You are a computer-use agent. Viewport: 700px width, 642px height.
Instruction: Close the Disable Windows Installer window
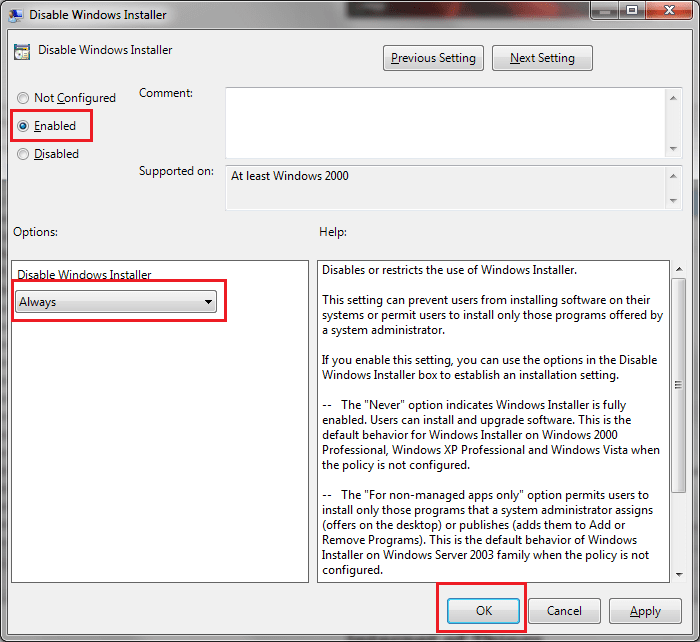(669, 11)
